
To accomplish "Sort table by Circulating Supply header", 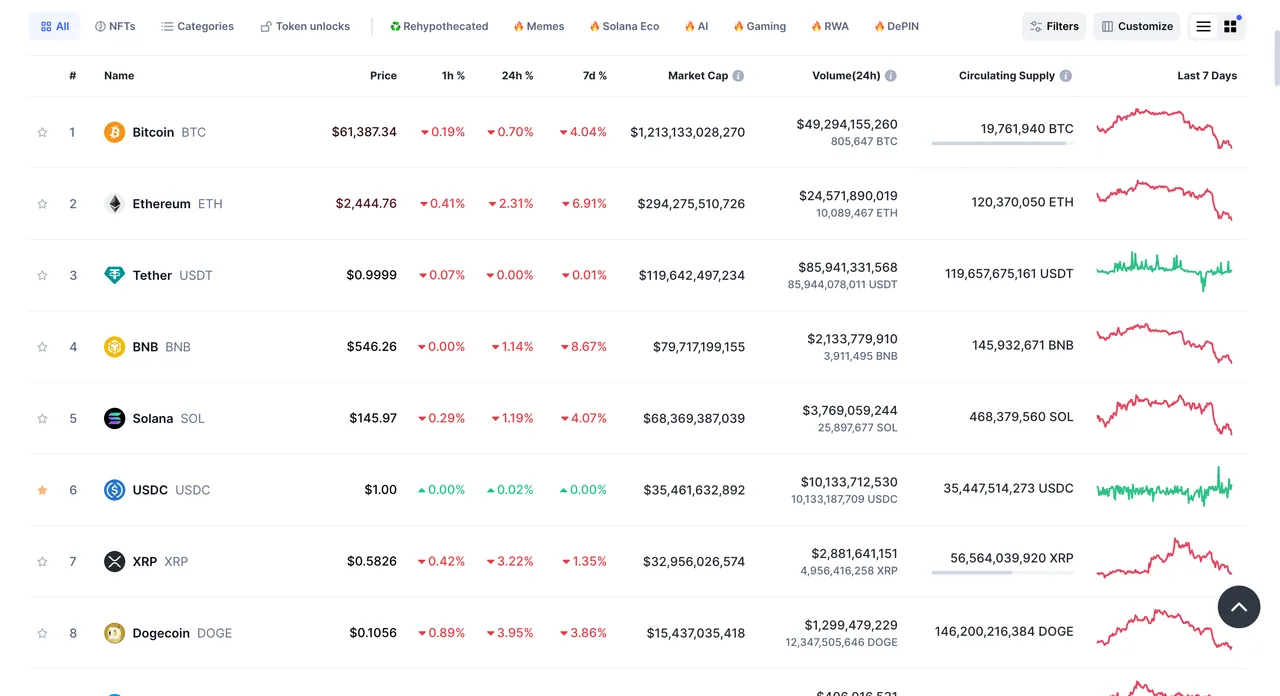I will [x=1007, y=76].
